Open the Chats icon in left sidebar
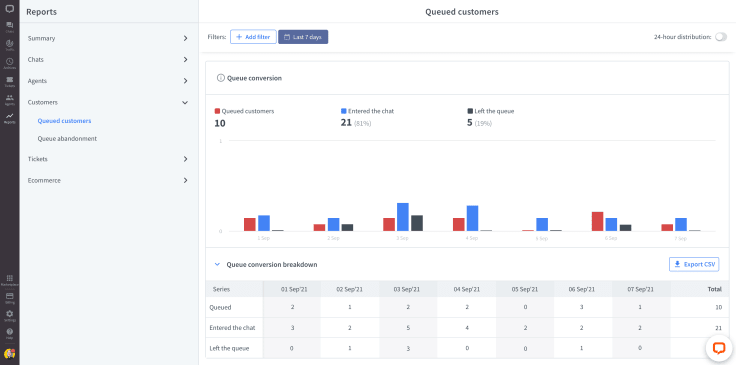Image resolution: width=736 pixels, height=365 pixels. [x=9, y=27]
